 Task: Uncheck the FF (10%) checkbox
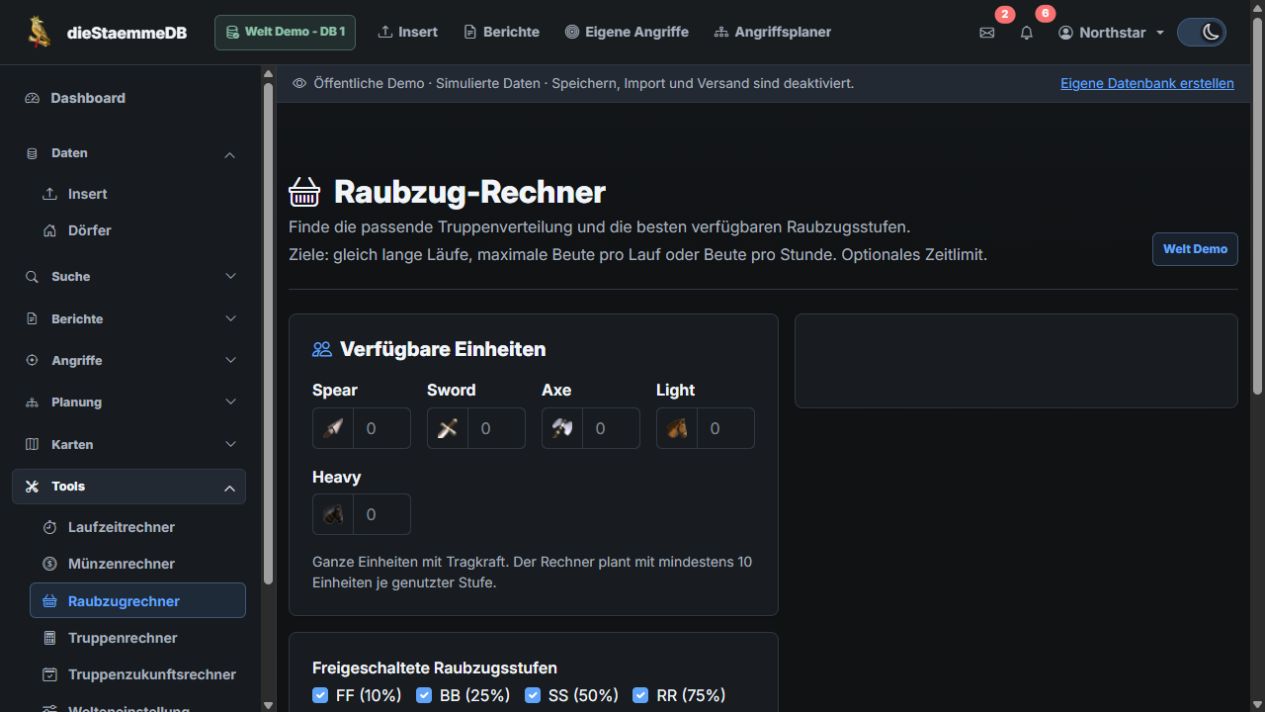pos(320,695)
